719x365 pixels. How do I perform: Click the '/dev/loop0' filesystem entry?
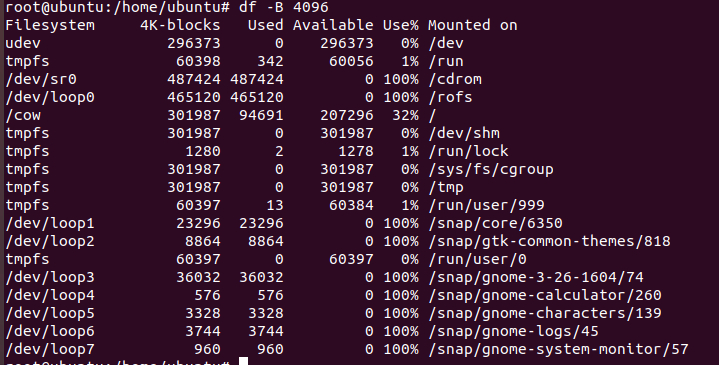coord(50,97)
